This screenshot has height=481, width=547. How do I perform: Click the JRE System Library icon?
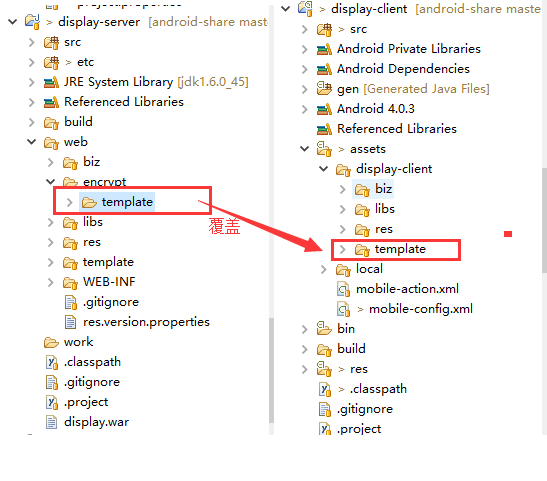pos(51,82)
